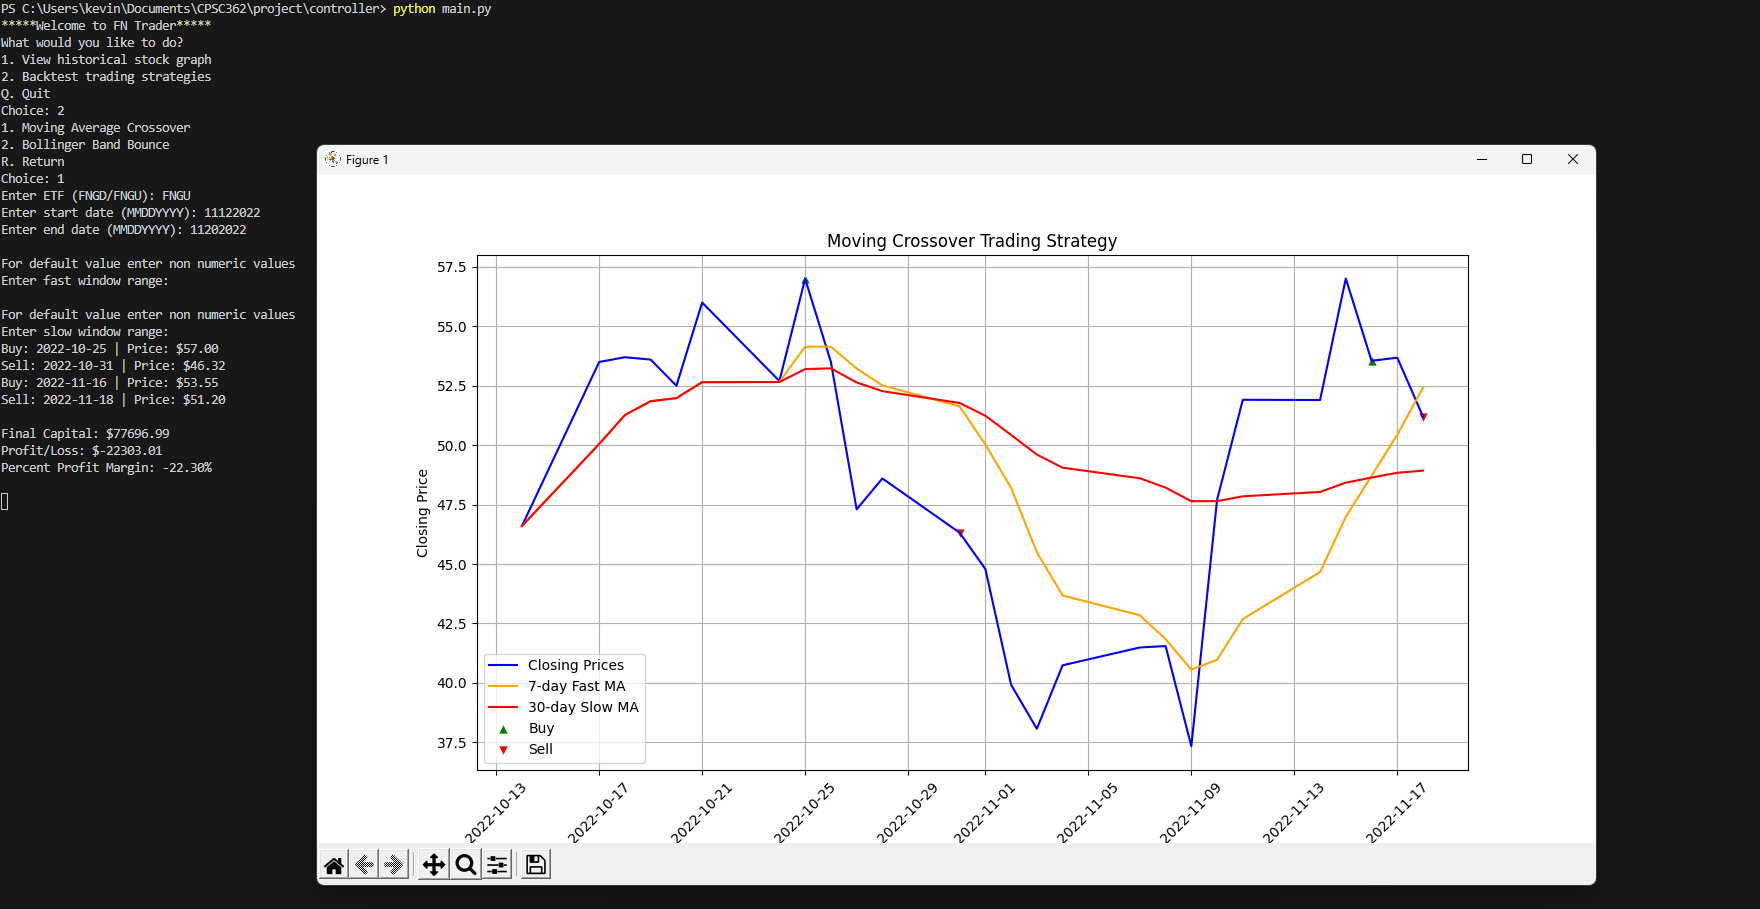Click the 50.0 y-axis tick label

coord(452,446)
